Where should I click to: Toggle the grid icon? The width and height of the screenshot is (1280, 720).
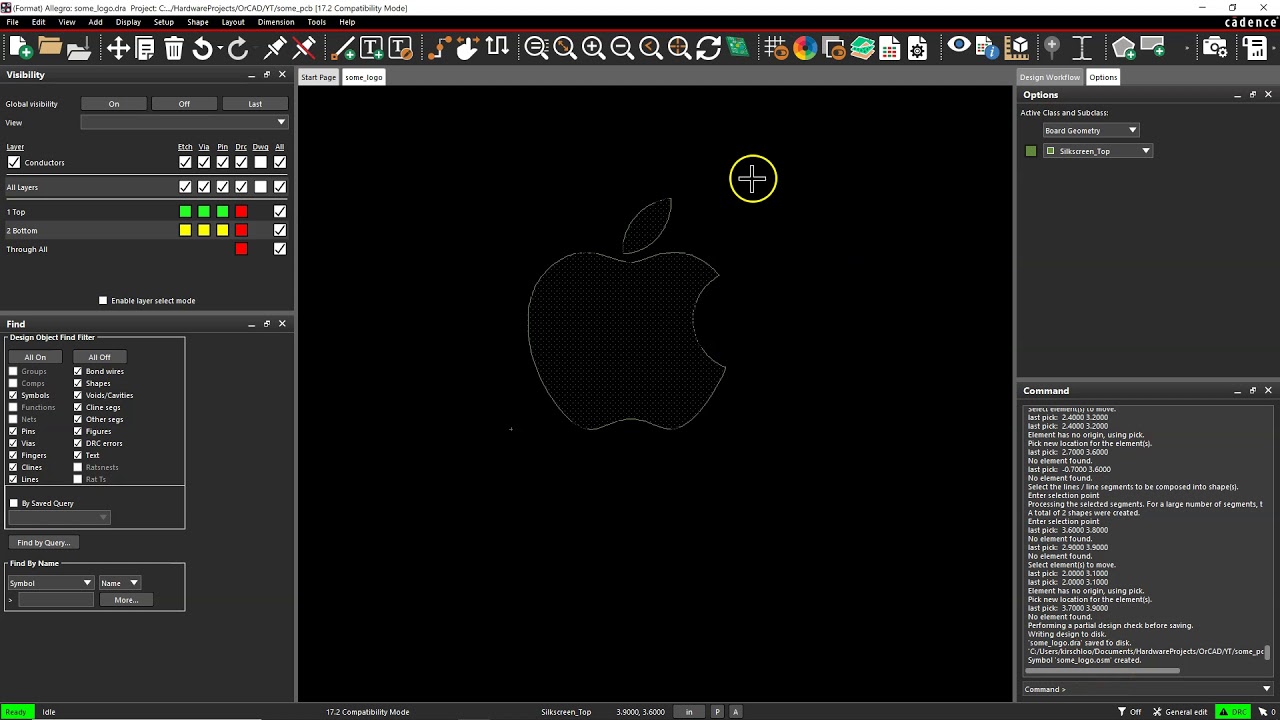tap(776, 47)
